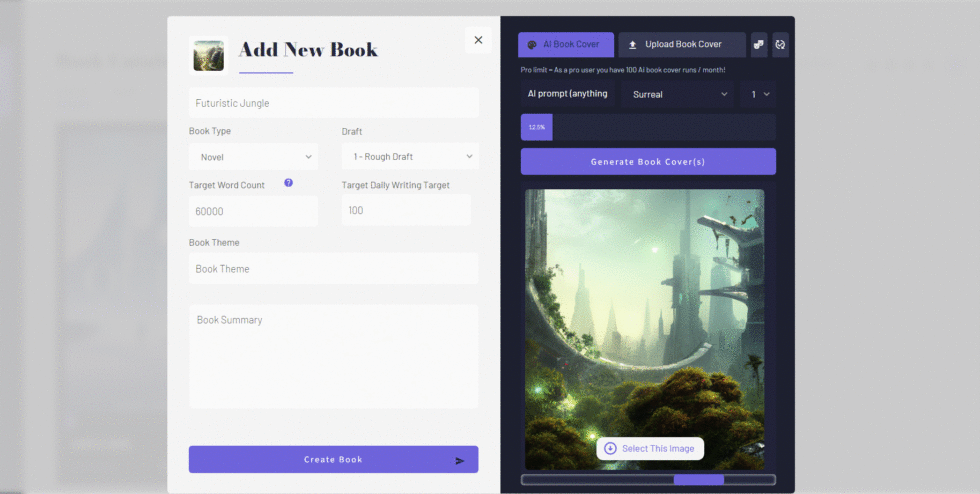
Task: Click the download icon on Select This Image
Action: point(610,448)
